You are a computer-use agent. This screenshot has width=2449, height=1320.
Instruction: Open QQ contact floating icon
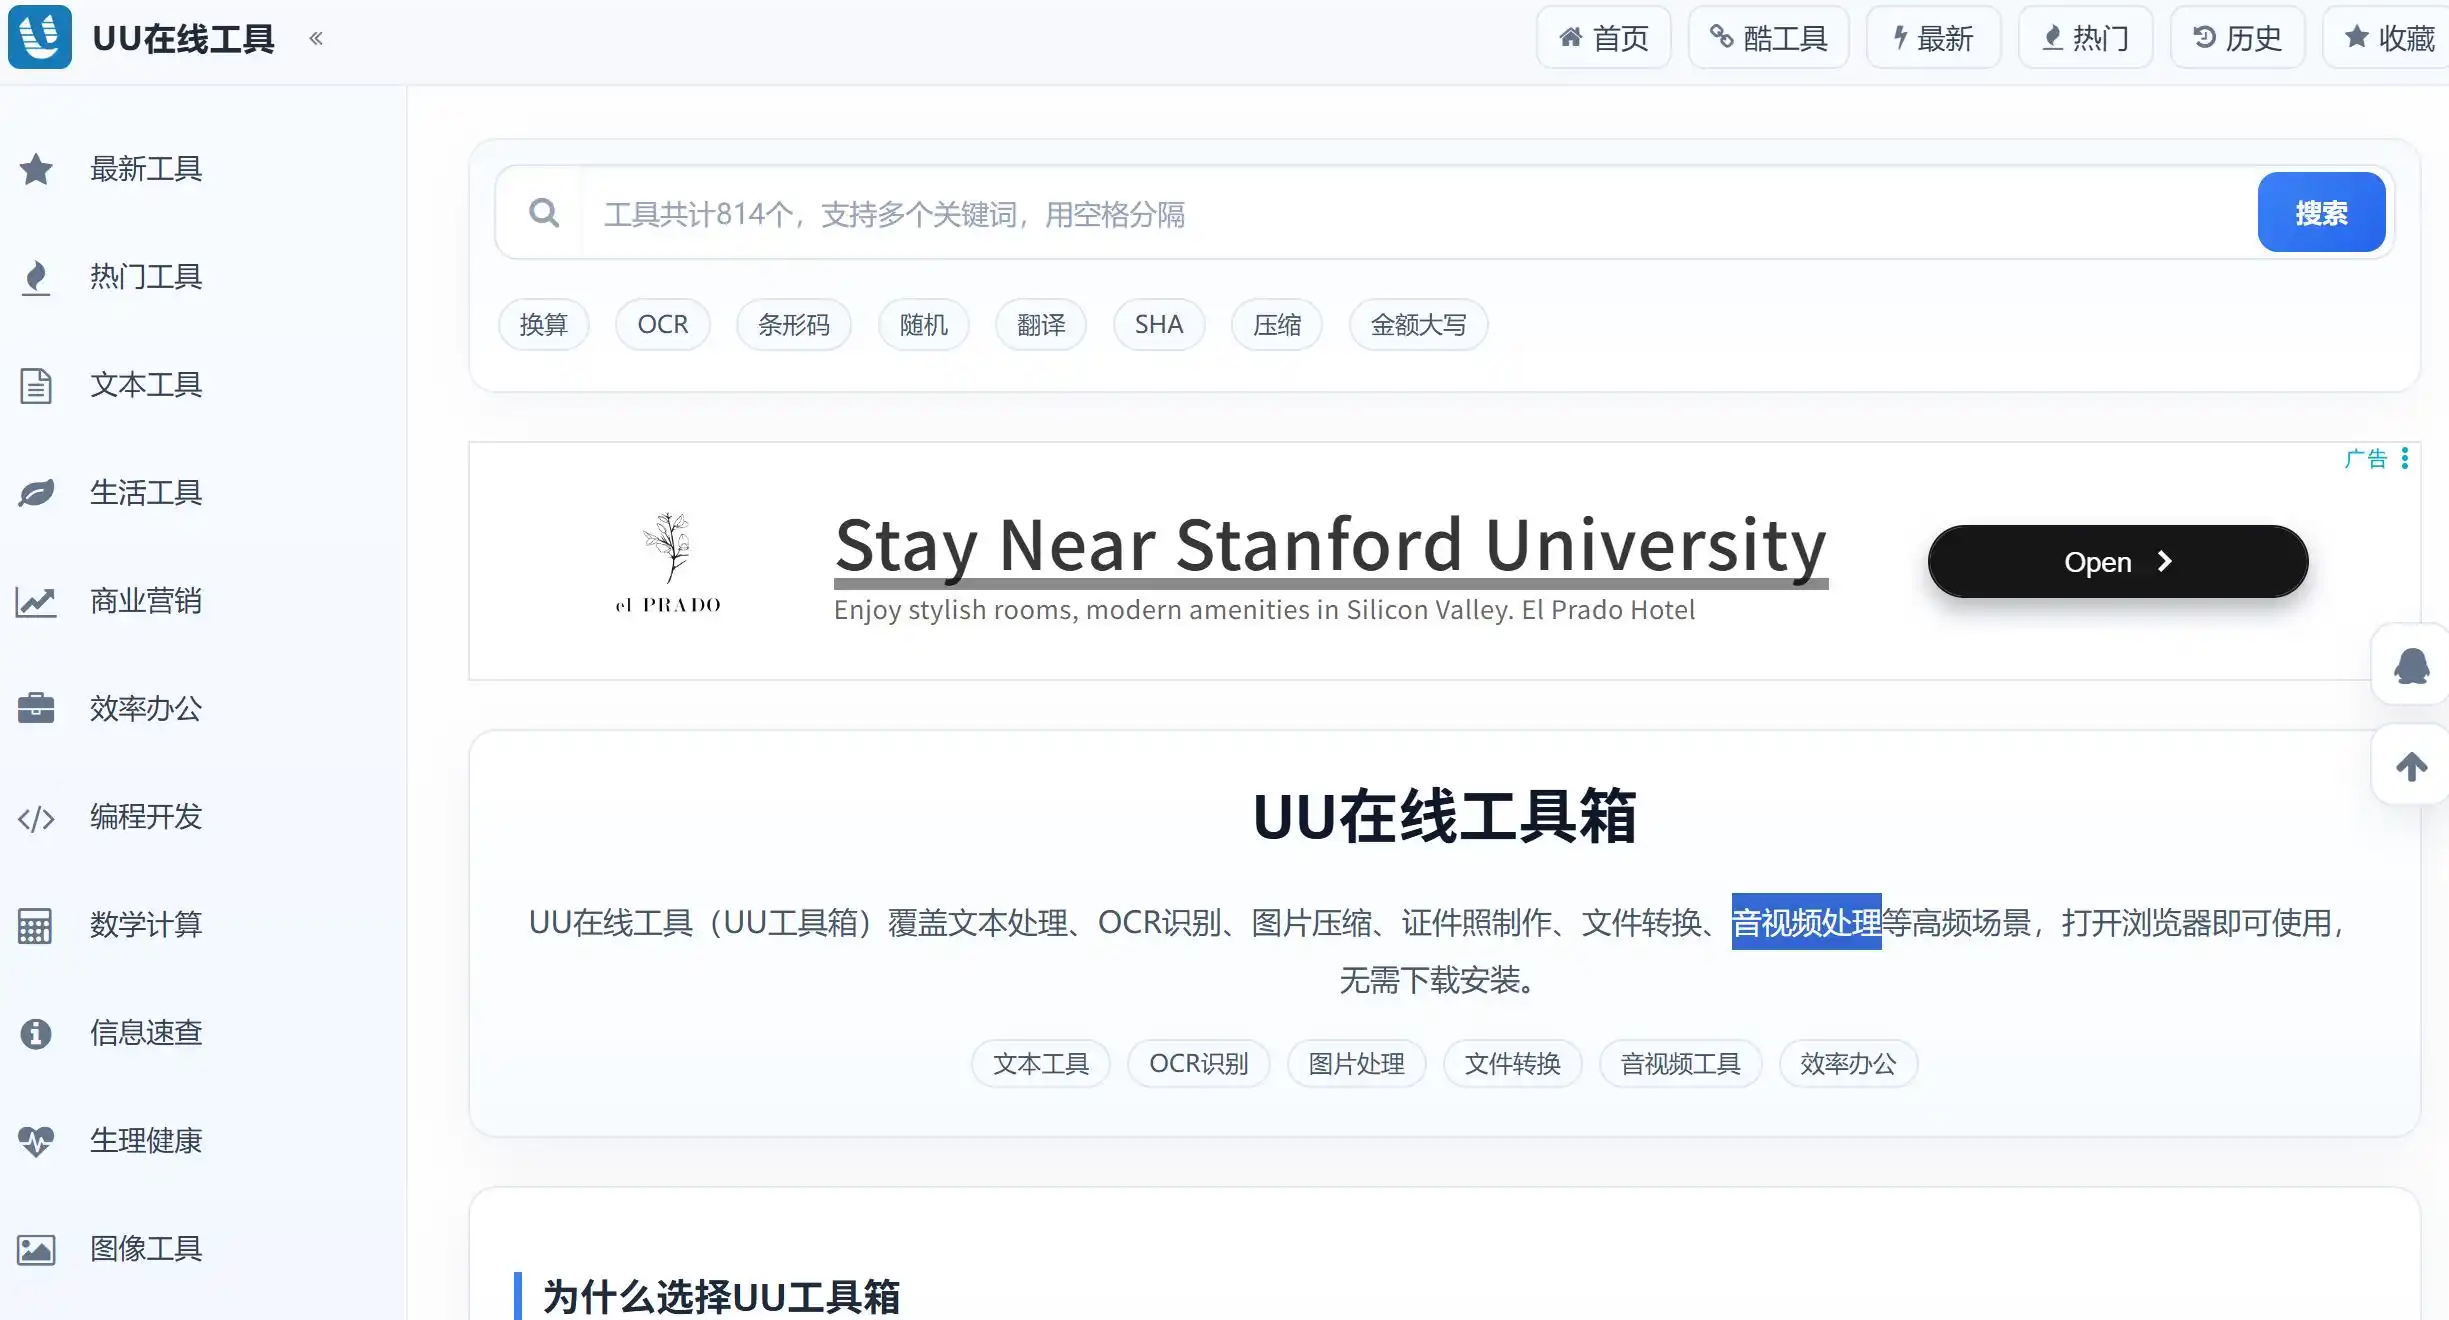click(2411, 665)
